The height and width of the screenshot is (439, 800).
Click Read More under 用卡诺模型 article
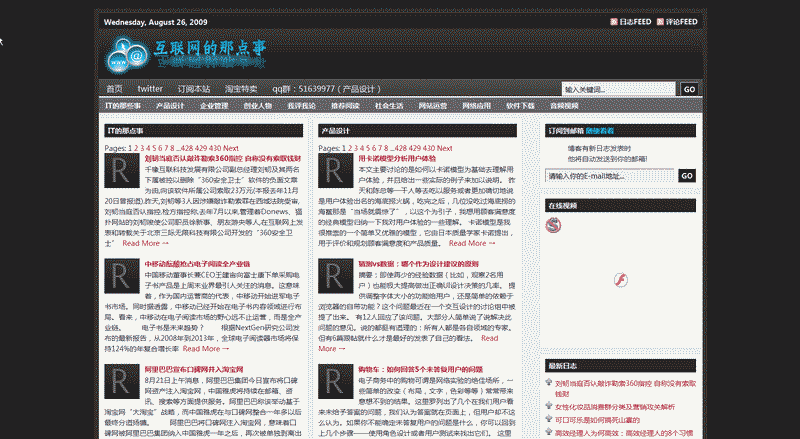472,243
